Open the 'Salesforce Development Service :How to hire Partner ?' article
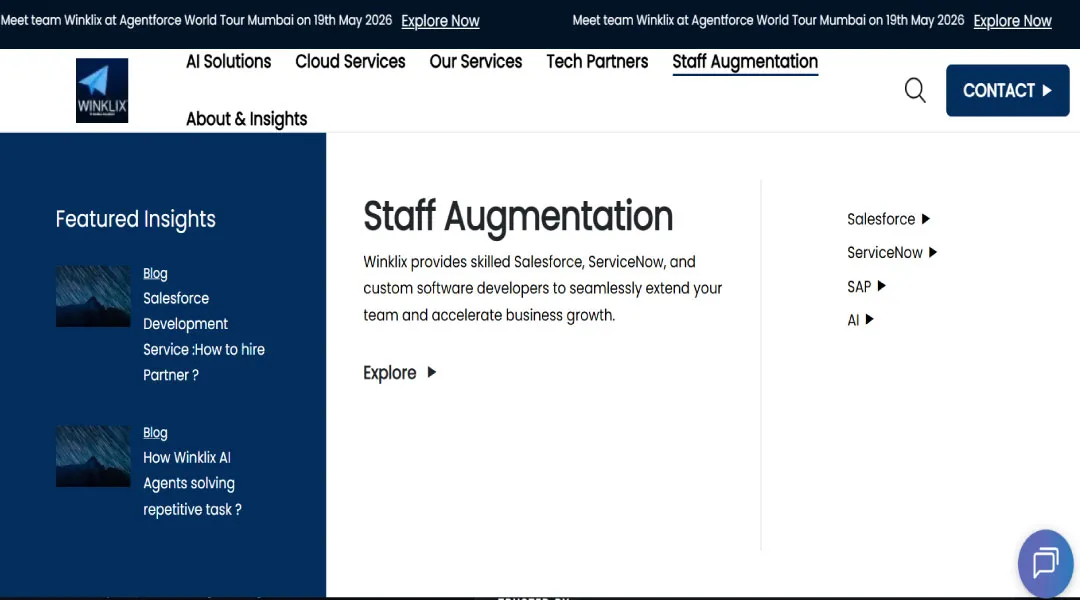 tap(204, 337)
